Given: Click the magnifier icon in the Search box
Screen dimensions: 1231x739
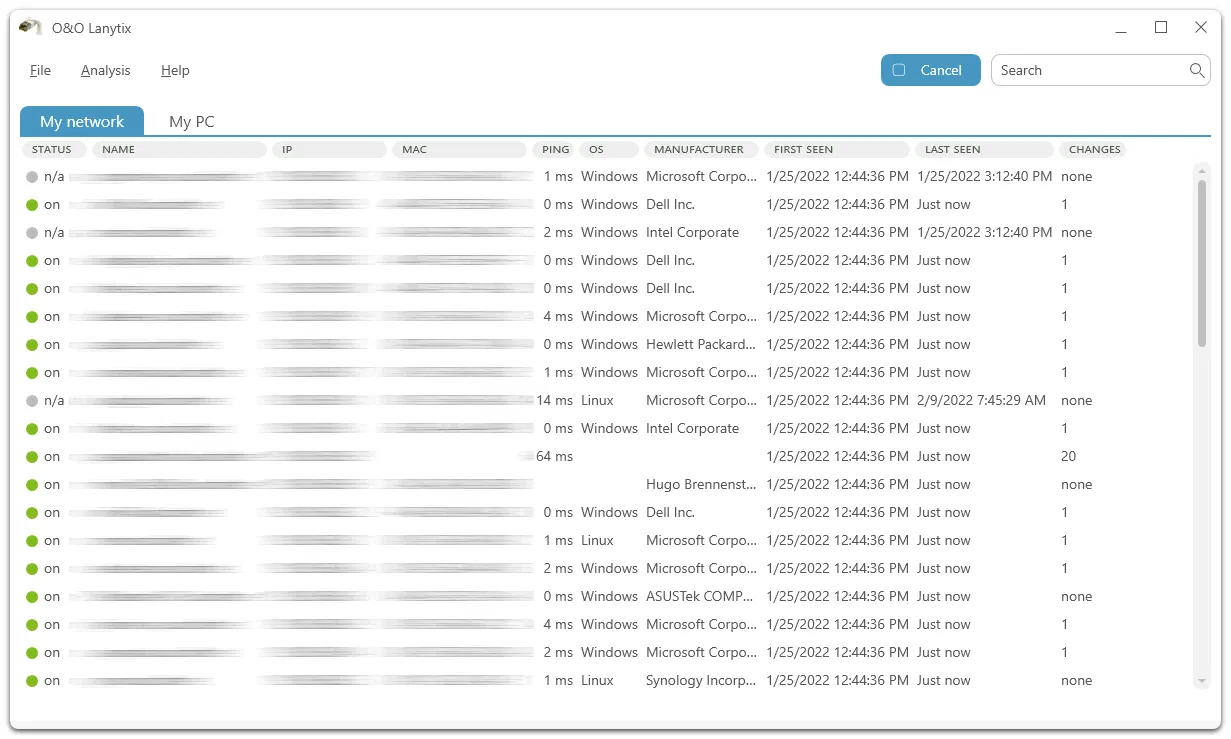Looking at the screenshot, I should [1196, 70].
